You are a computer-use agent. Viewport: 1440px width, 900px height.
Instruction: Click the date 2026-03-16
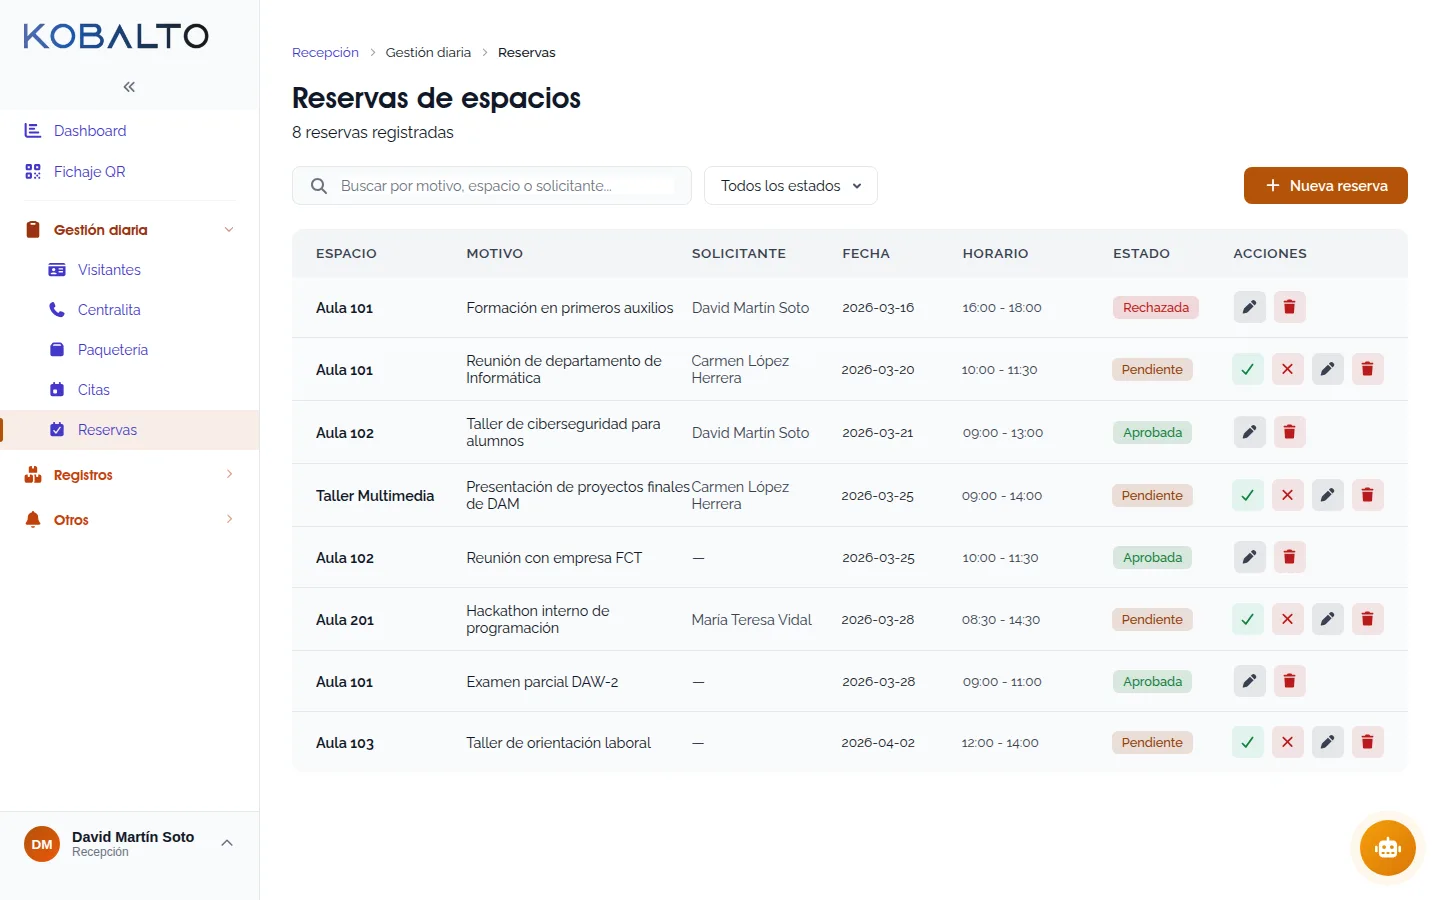coord(878,308)
